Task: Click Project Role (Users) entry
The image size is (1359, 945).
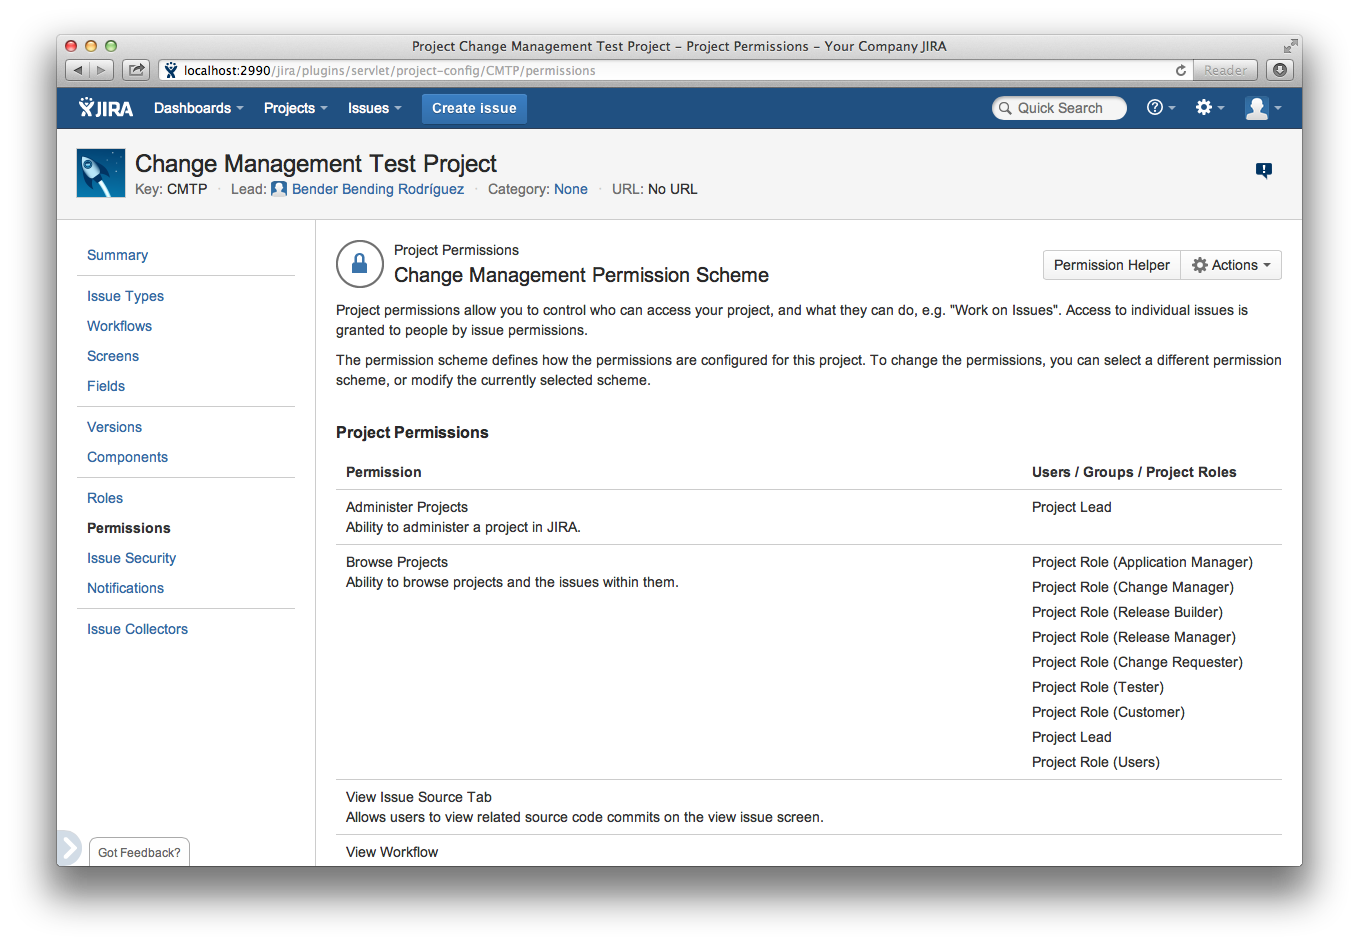Action: pyautogui.click(x=1096, y=762)
